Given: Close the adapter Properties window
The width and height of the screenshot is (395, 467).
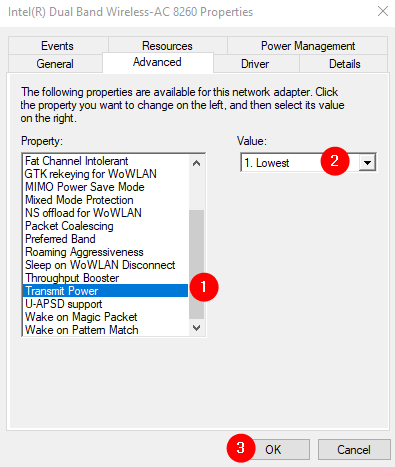Looking at the screenshot, I should pyautogui.click(x=383, y=11).
